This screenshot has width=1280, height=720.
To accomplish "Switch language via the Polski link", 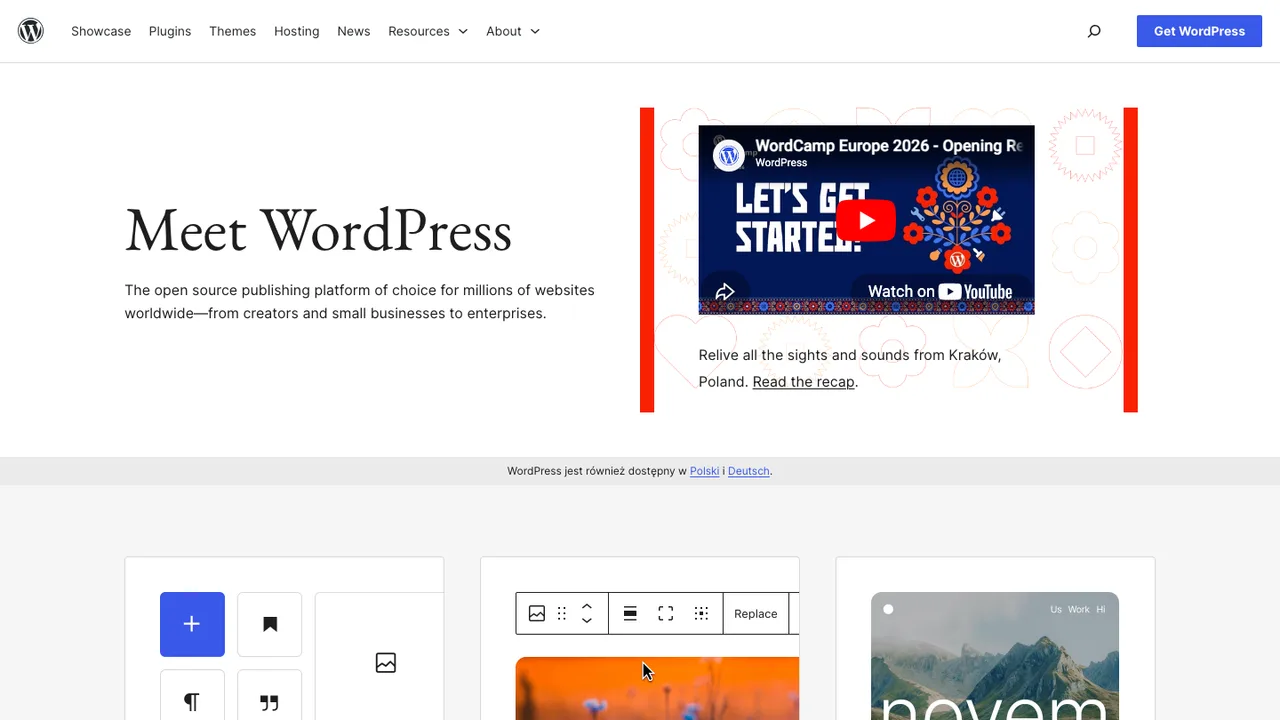I will (x=704, y=471).
